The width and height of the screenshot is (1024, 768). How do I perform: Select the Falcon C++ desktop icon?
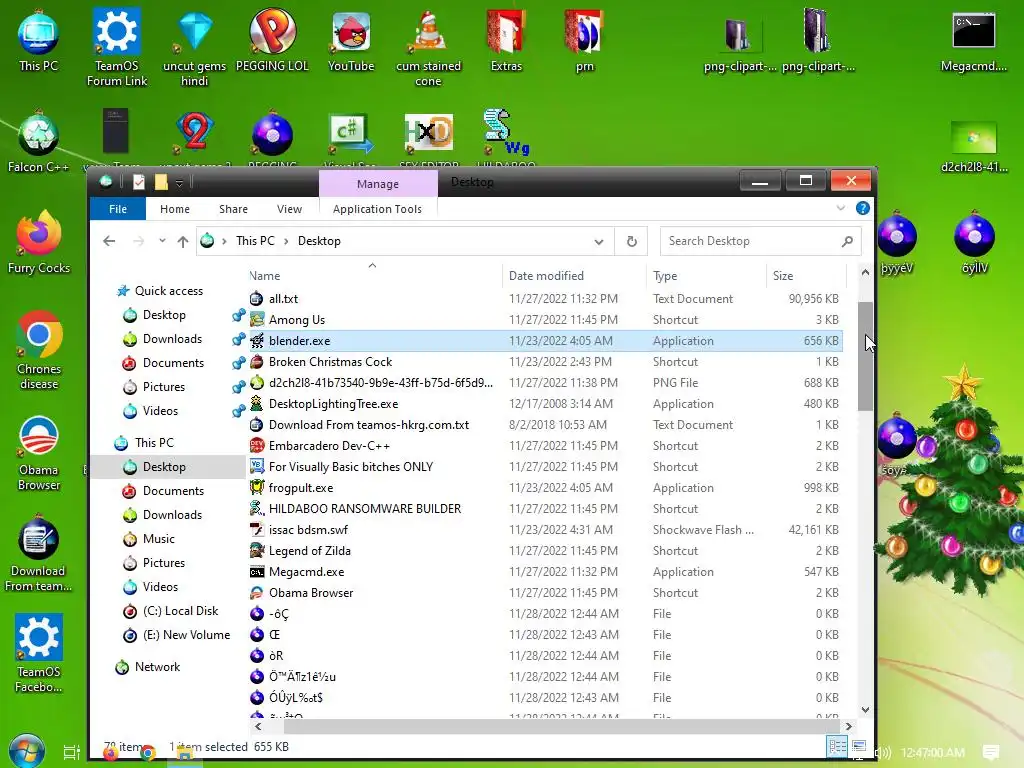pyautogui.click(x=39, y=142)
